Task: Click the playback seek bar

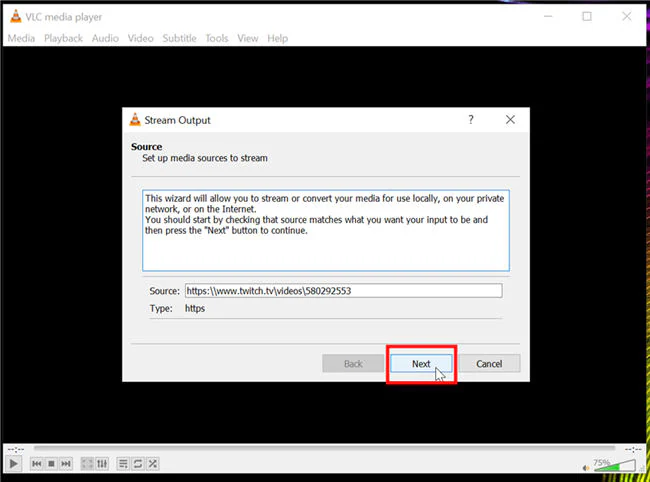Action: coord(324,448)
